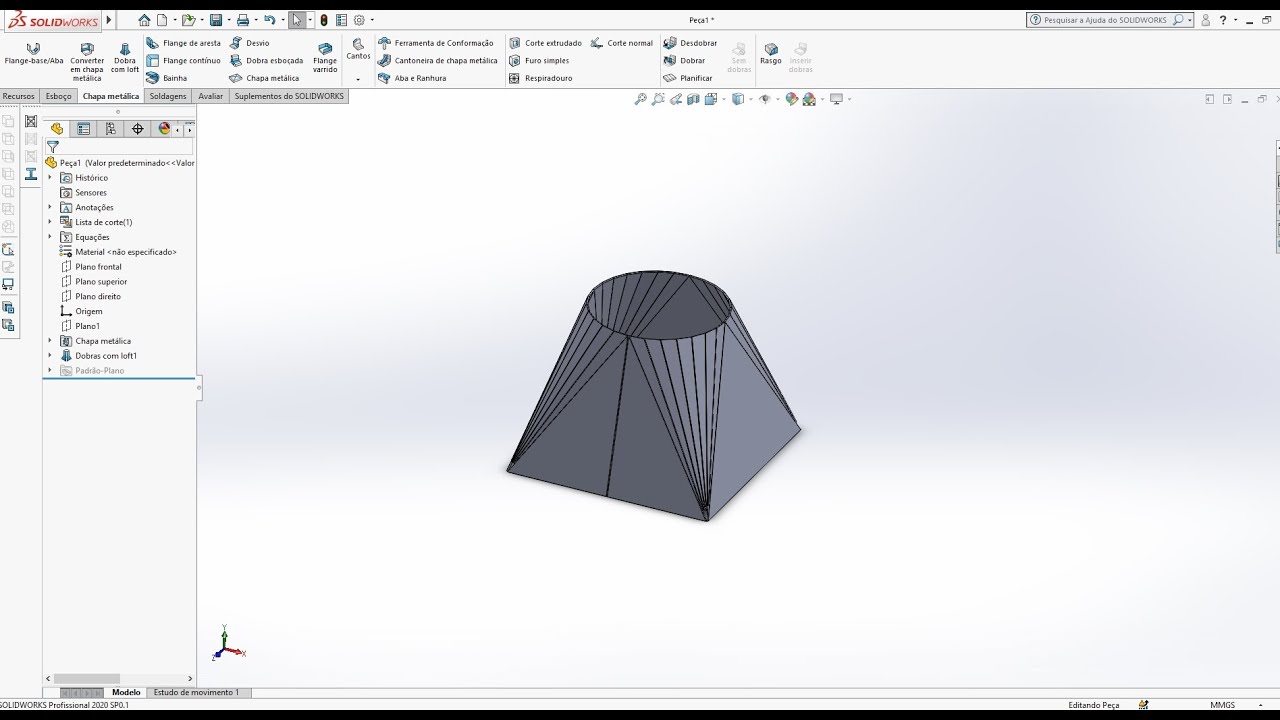
Task: Click the Furo simples tool
Action: pos(539,60)
